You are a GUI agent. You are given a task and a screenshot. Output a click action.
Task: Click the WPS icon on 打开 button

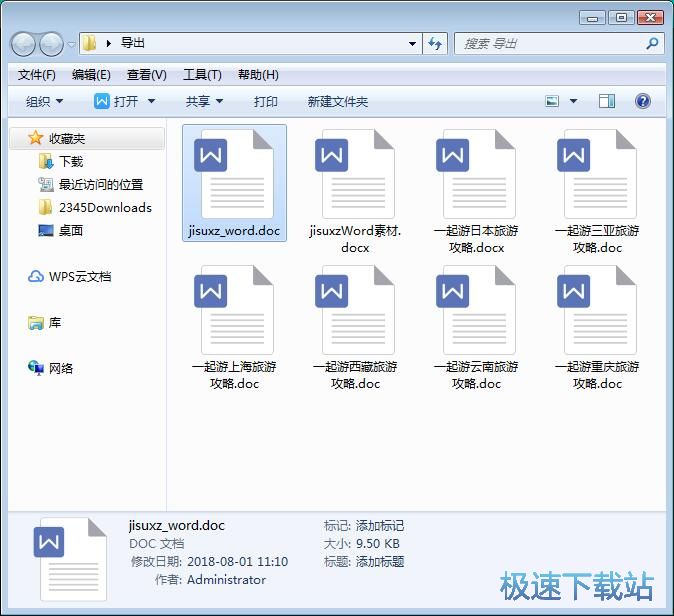[102, 101]
